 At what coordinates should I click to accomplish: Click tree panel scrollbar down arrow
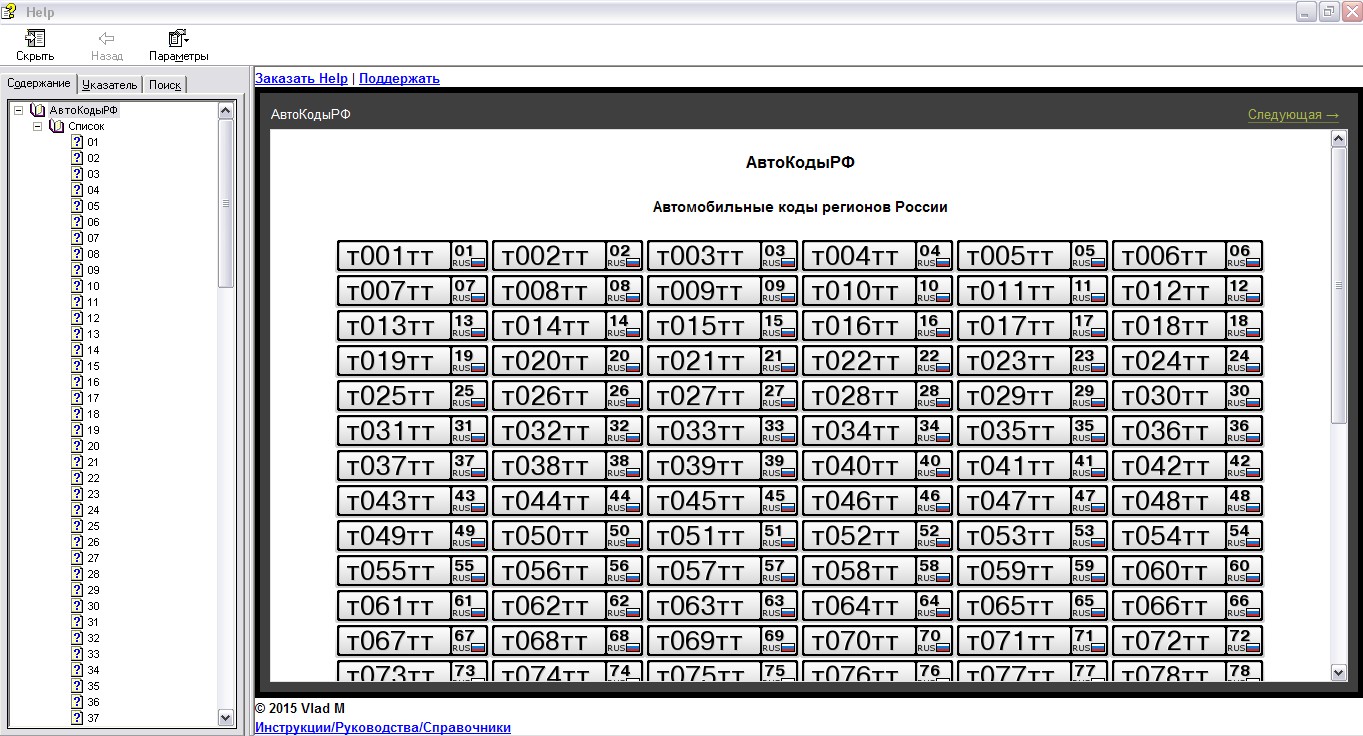click(225, 717)
